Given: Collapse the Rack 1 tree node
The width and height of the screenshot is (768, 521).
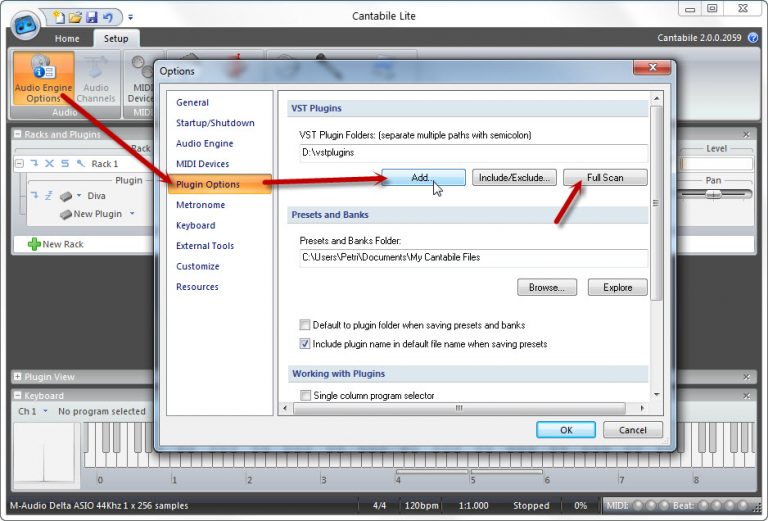Looking at the screenshot, I should pos(19,164).
